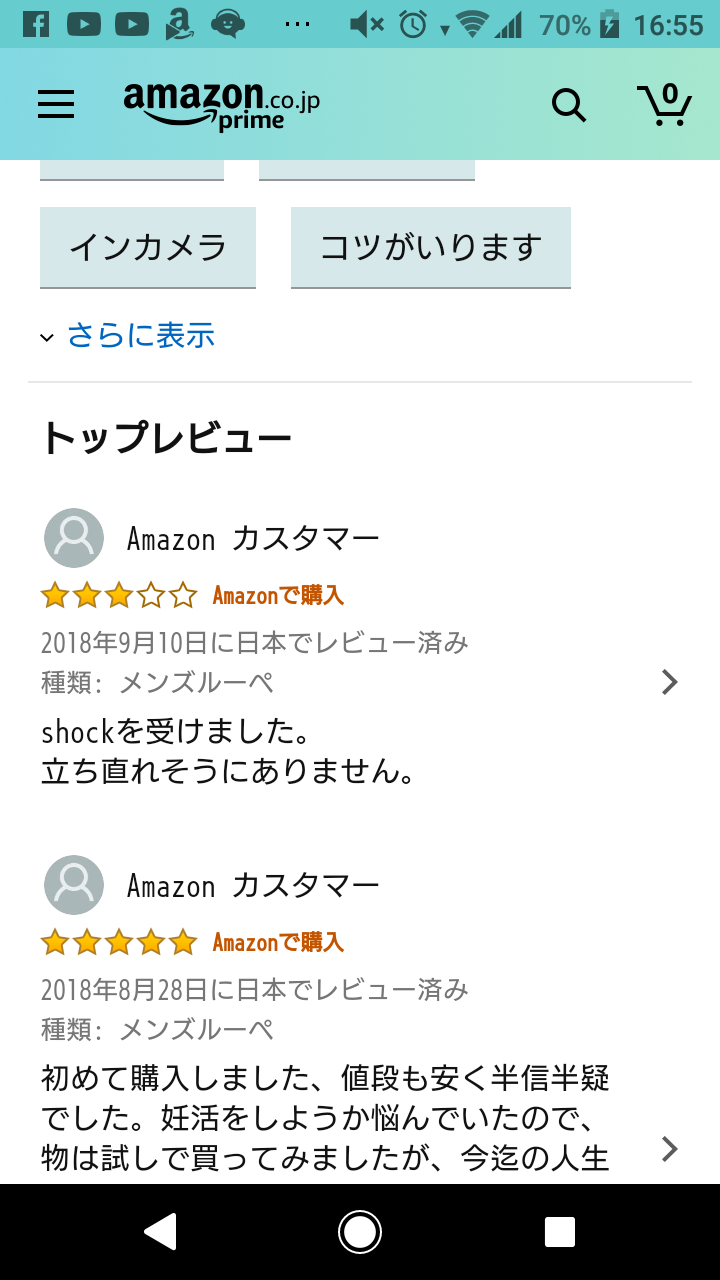720x1280 pixels.
Task: Open first review via right chevron
Action: (670, 682)
